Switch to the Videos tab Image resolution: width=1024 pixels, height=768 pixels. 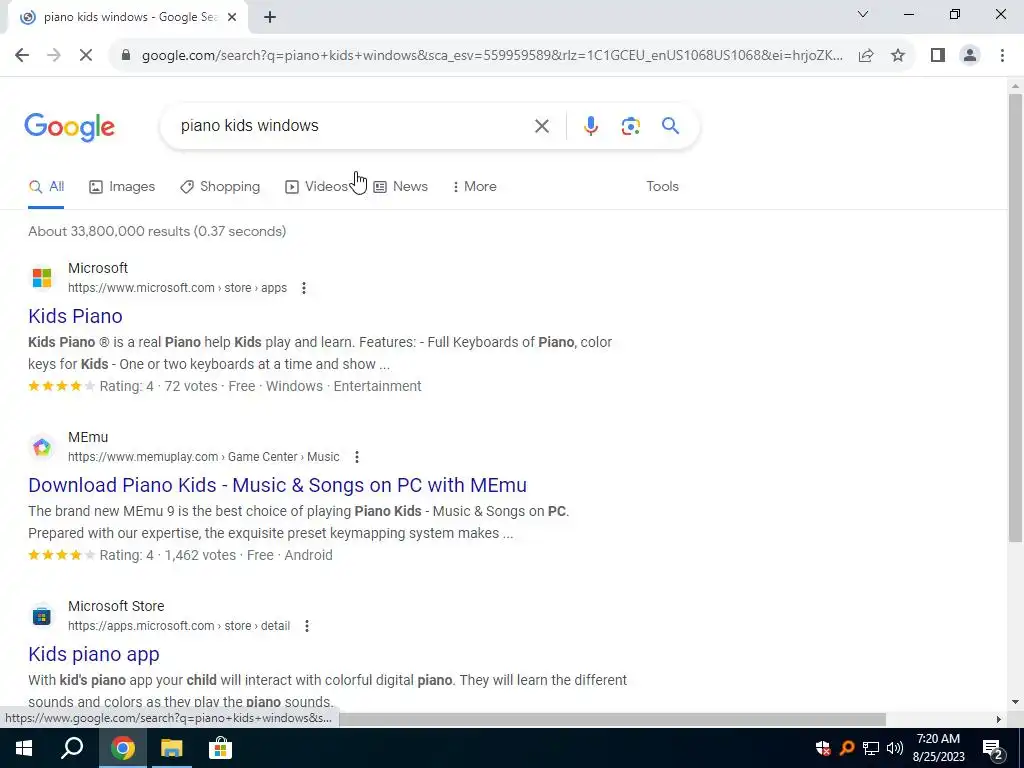[317, 187]
